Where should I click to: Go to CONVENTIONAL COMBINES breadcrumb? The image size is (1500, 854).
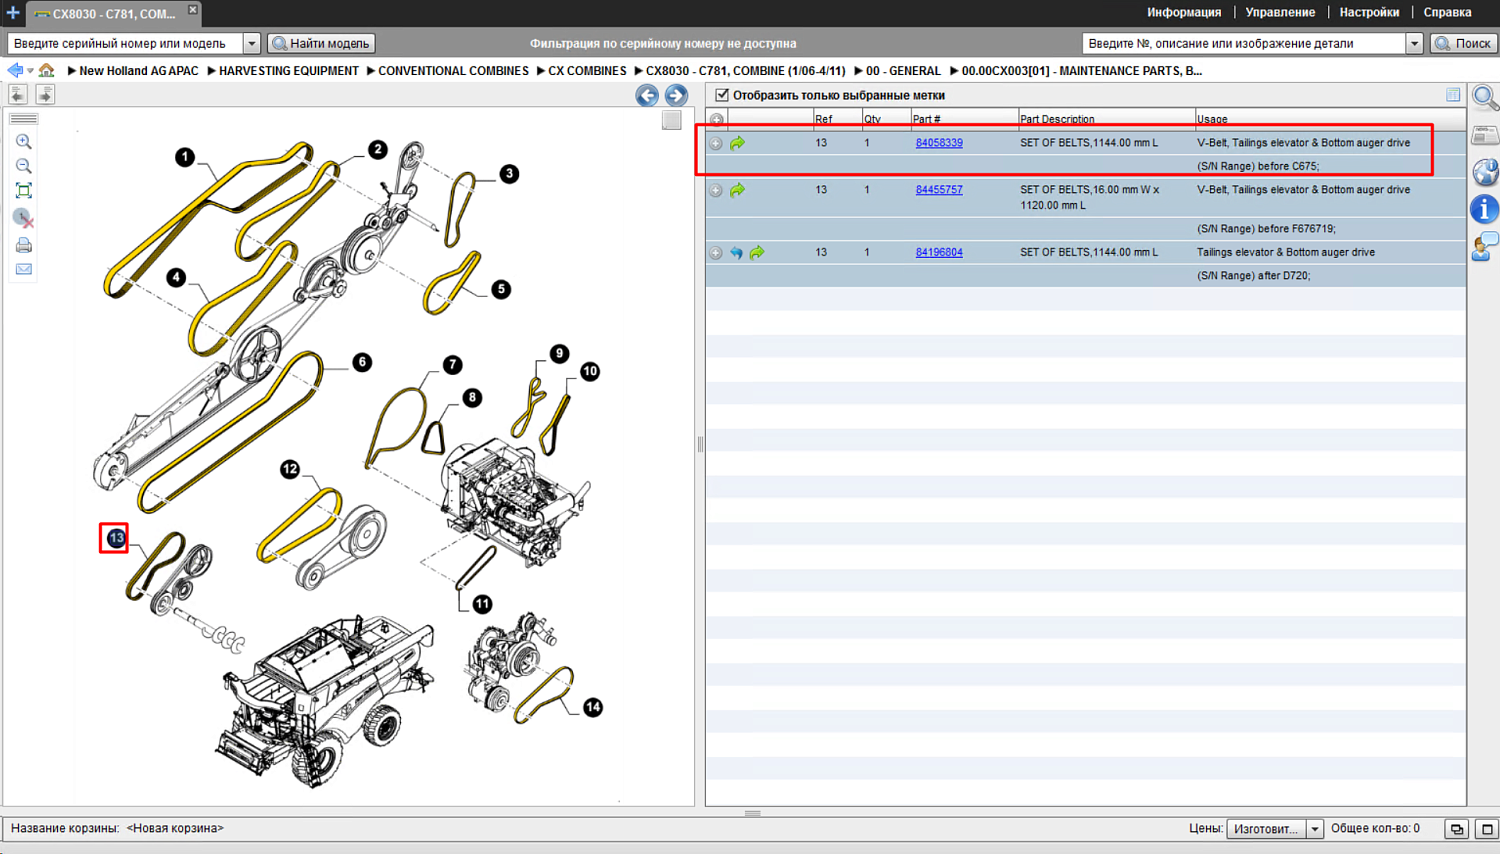pyautogui.click(x=453, y=71)
